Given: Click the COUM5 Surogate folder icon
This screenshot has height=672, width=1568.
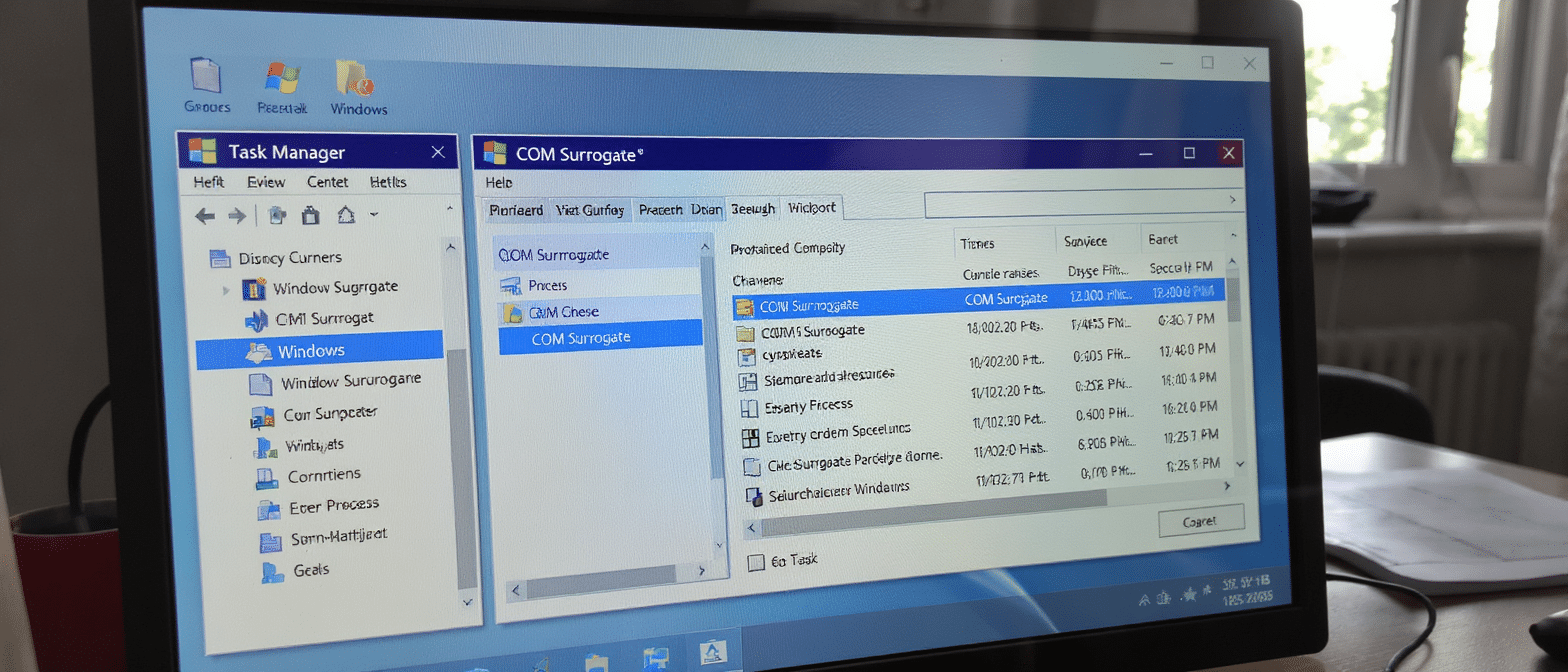Looking at the screenshot, I should tap(745, 333).
